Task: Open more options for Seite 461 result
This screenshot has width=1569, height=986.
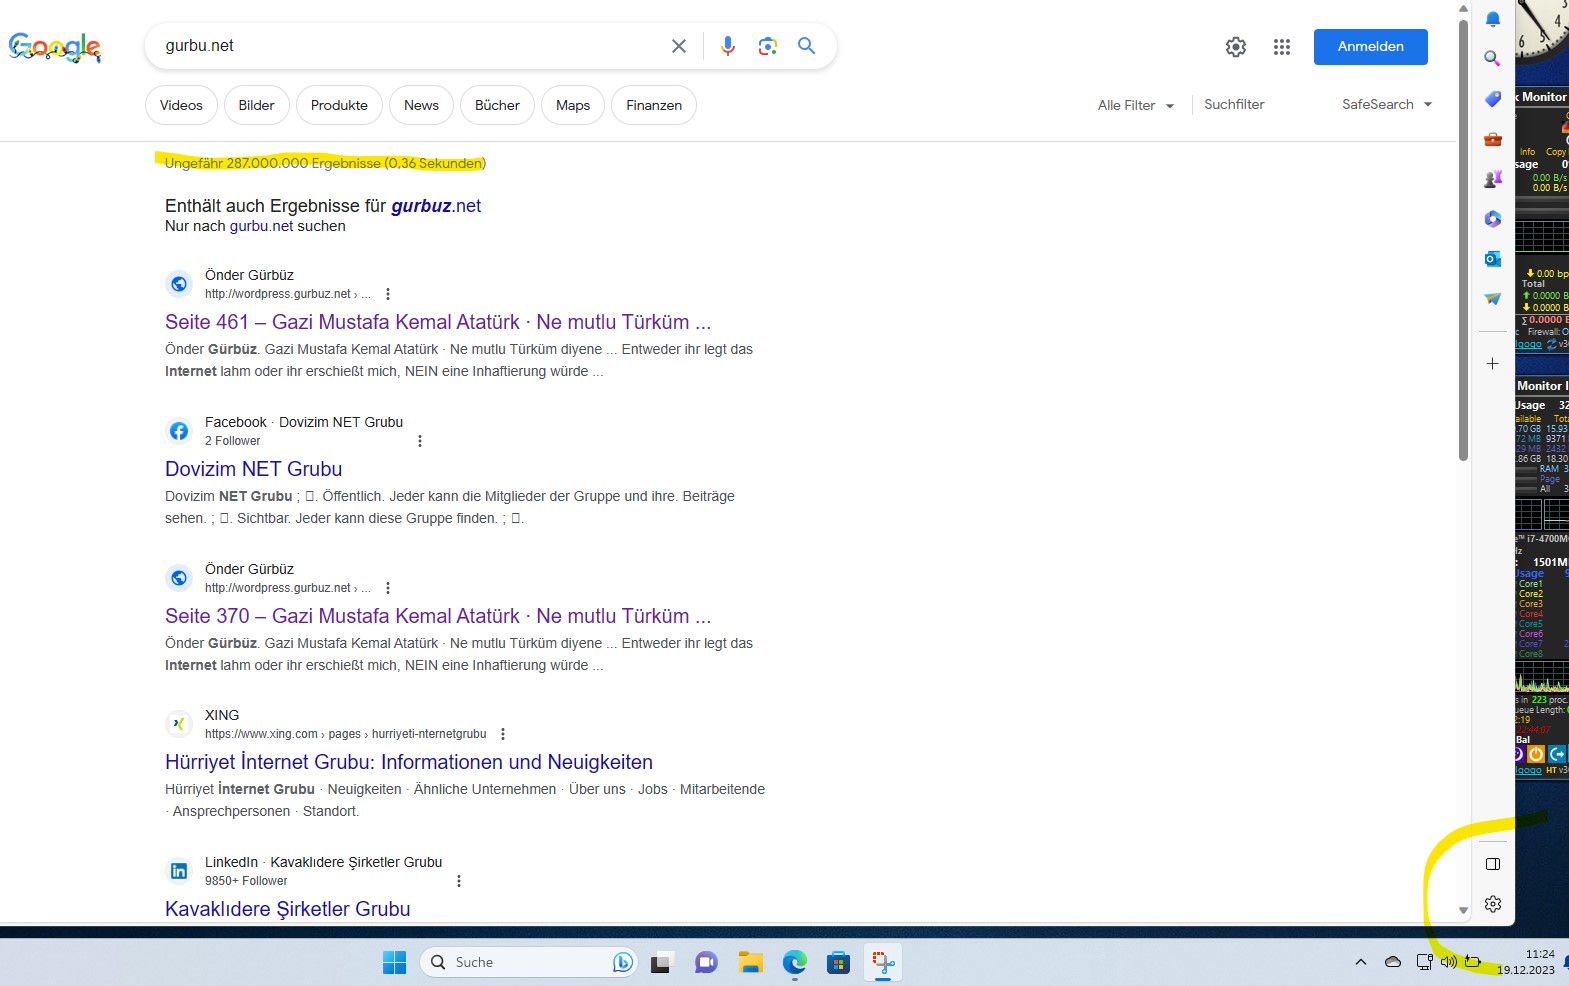Action: point(388,294)
